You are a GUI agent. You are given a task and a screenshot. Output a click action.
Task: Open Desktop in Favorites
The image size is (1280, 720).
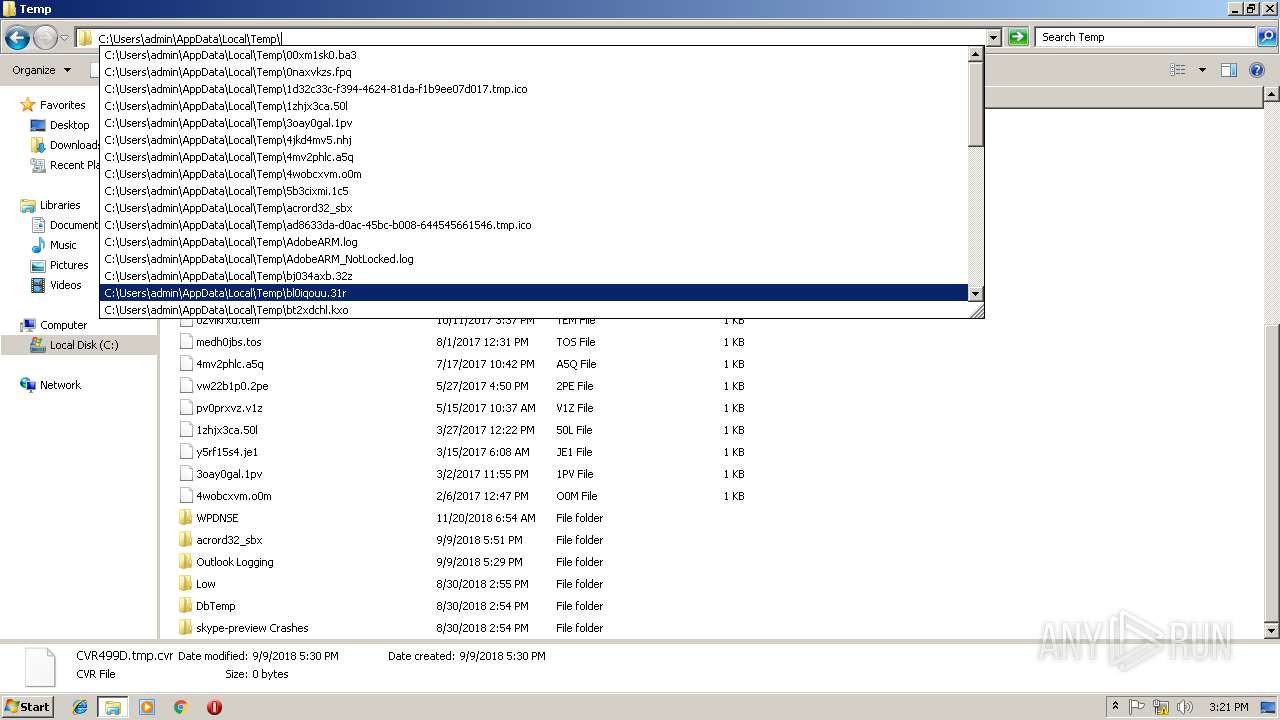pyautogui.click(x=69, y=125)
